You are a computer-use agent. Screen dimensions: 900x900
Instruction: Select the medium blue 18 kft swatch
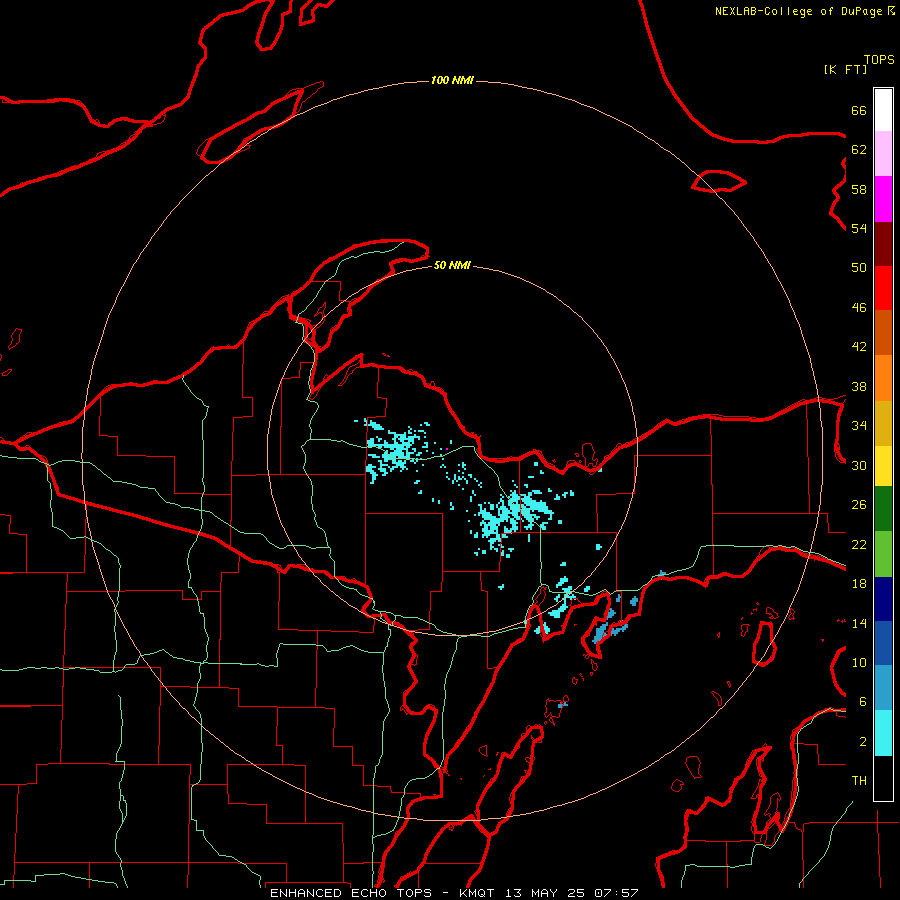pos(883,643)
